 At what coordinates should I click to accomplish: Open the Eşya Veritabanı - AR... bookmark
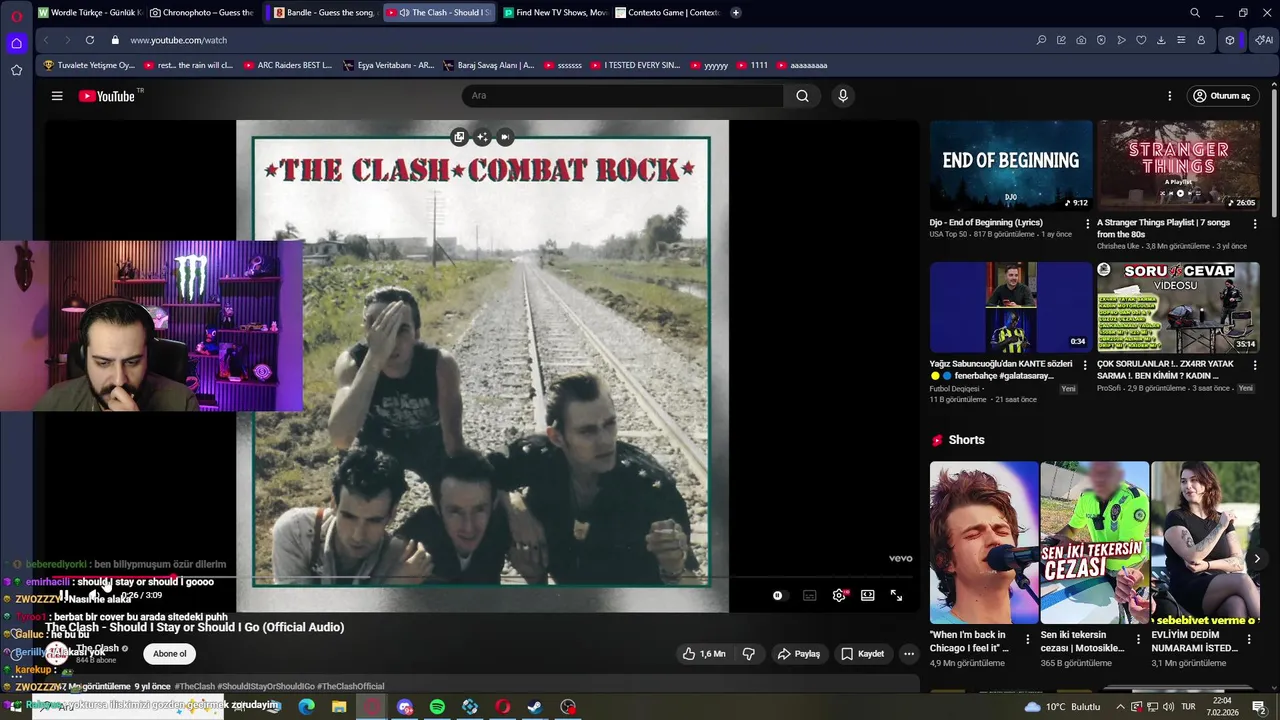click(x=389, y=65)
